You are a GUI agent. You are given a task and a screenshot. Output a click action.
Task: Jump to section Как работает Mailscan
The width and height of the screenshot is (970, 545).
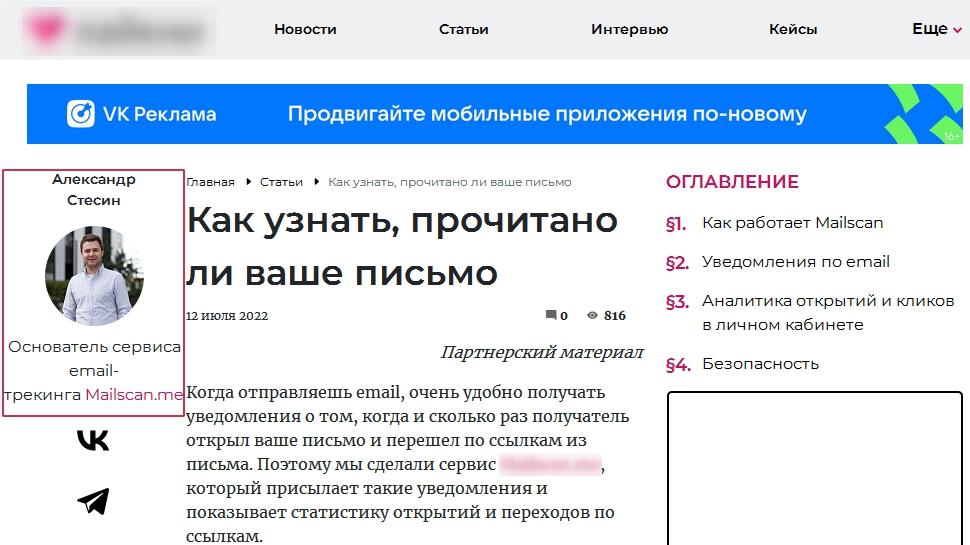792,223
